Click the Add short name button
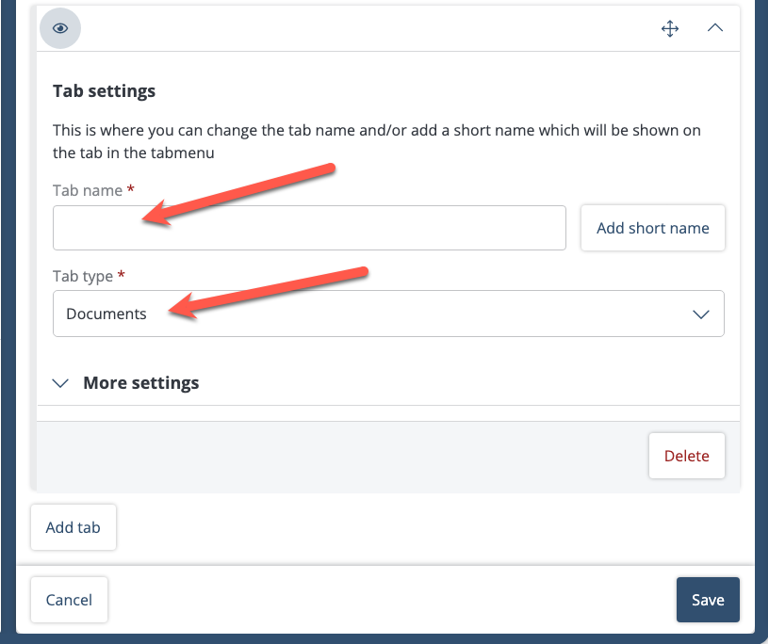The image size is (768, 644). click(x=652, y=228)
